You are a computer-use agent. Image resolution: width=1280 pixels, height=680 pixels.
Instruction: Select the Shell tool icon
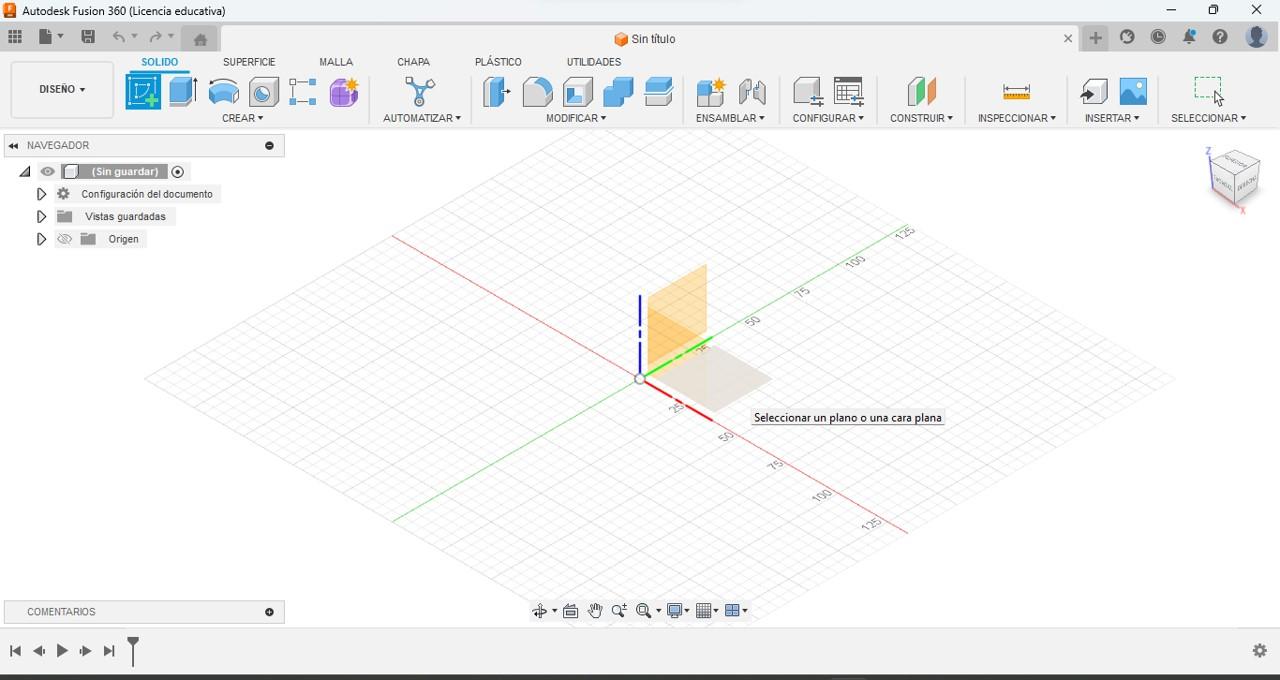coord(578,92)
